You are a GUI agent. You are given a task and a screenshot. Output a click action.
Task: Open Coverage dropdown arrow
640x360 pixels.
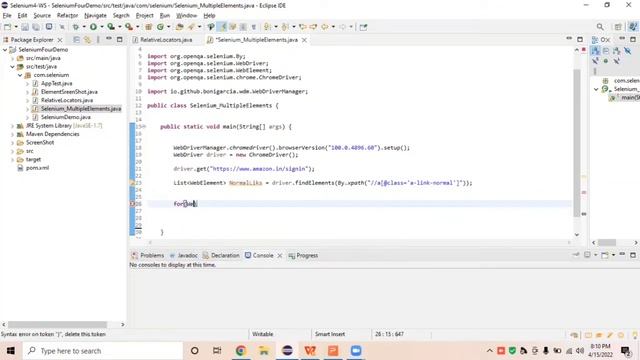[120, 27]
